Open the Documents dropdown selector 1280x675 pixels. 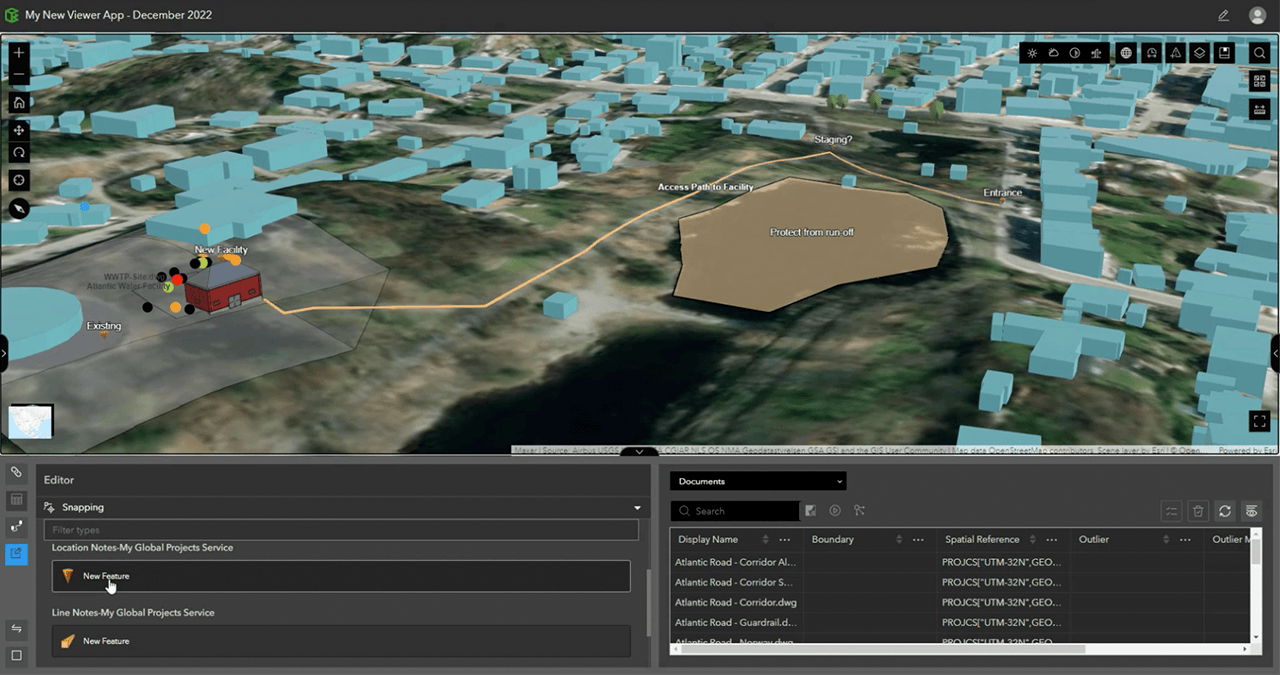(x=757, y=481)
